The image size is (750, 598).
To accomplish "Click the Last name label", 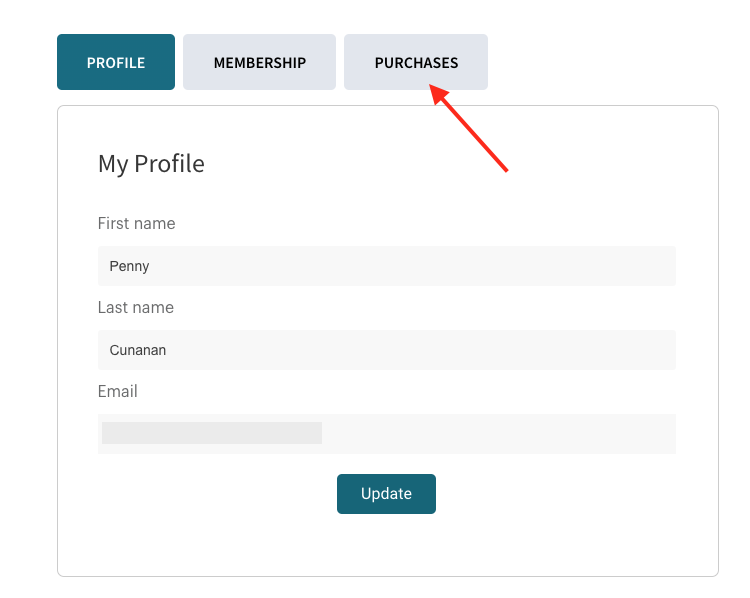I will 135,307.
